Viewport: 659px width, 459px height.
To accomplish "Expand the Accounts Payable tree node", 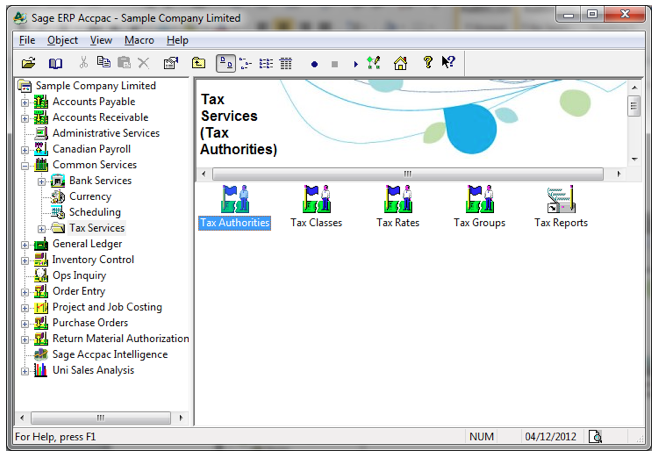I will [25, 103].
